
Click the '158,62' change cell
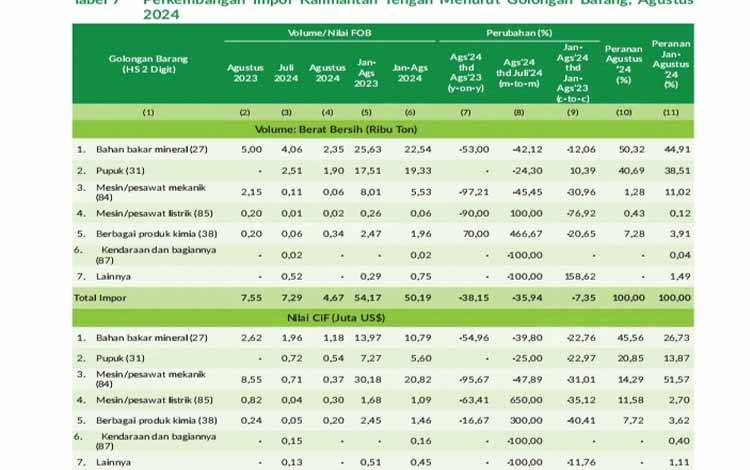580,276
